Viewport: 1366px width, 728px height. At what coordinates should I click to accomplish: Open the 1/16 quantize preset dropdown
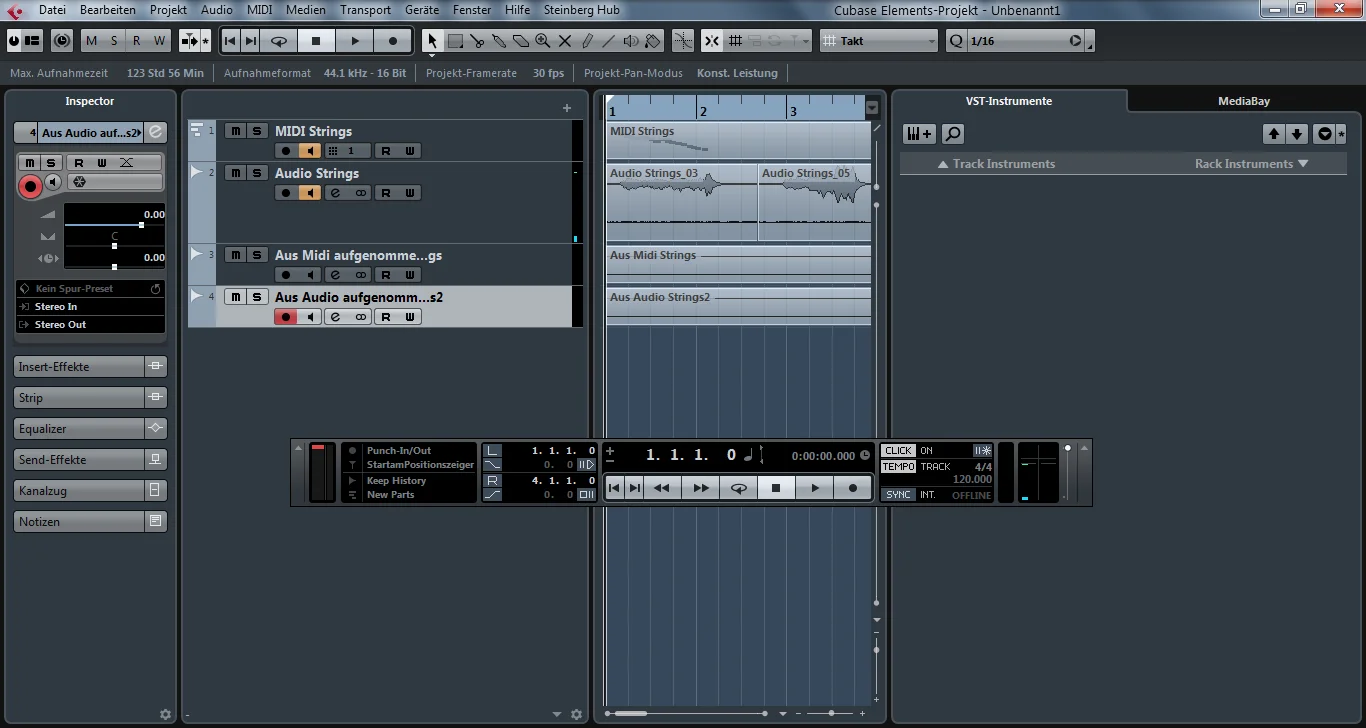[x=1026, y=41]
